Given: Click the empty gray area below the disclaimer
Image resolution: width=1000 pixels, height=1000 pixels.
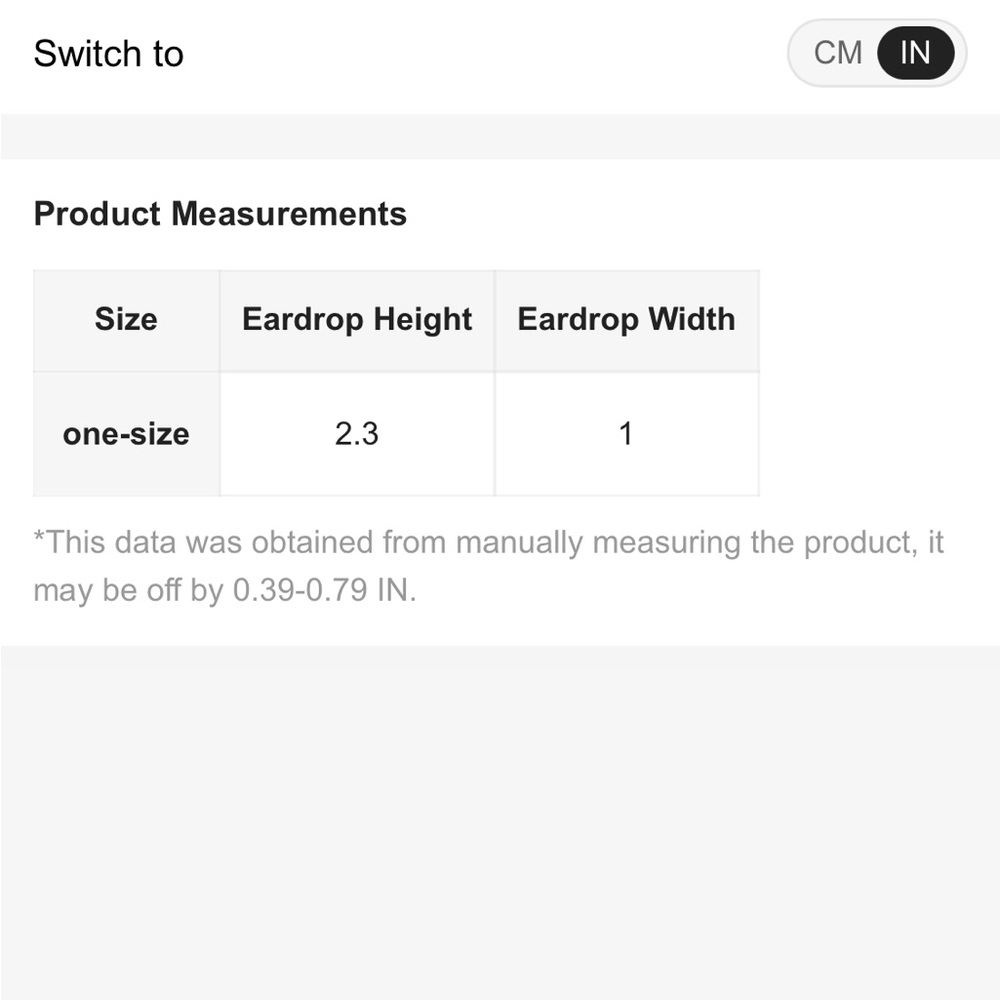Looking at the screenshot, I should pyautogui.click(x=500, y=823).
